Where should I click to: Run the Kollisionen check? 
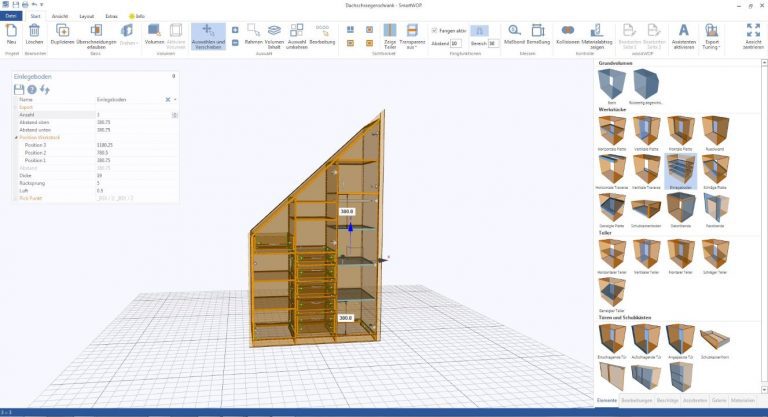tap(568, 33)
